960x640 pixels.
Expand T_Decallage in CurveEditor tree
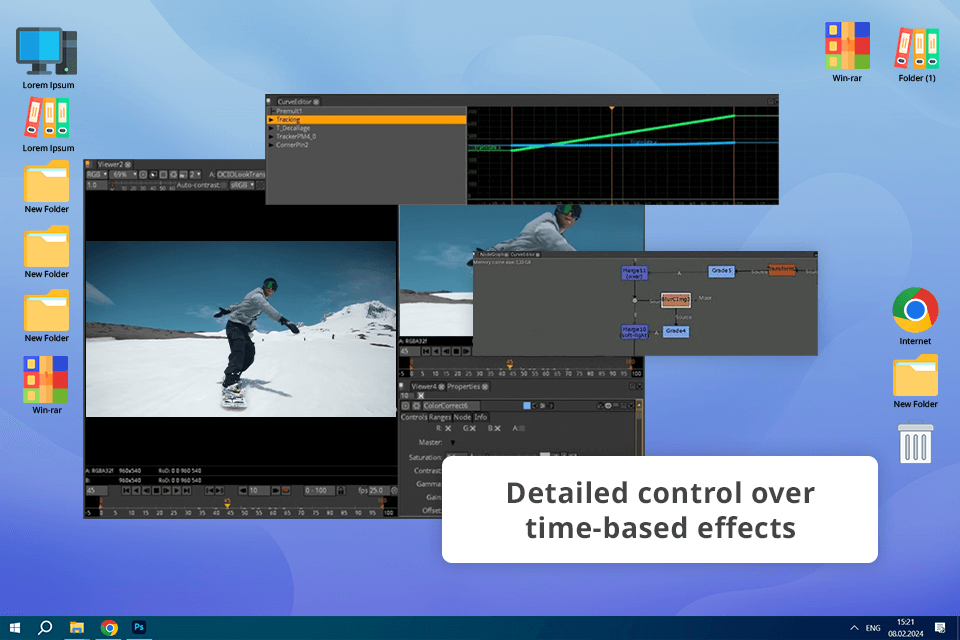point(271,128)
